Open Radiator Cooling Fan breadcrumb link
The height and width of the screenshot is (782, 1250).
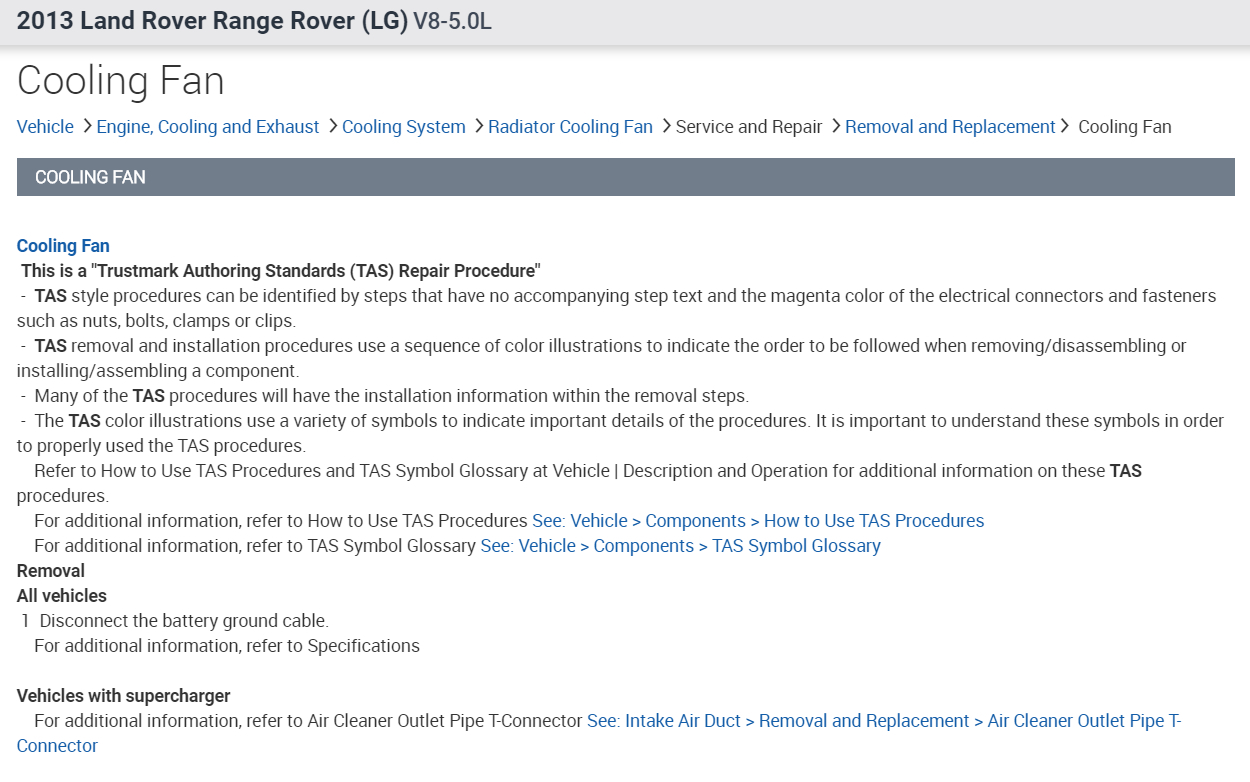pyautogui.click(x=570, y=127)
